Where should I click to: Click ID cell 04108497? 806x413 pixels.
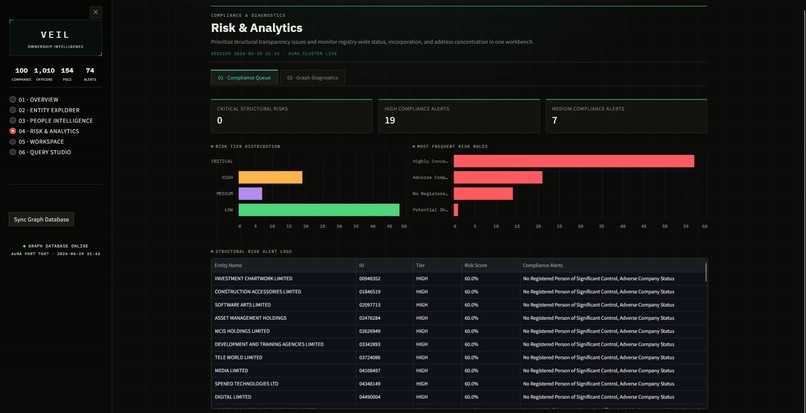pyautogui.click(x=384, y=370)
